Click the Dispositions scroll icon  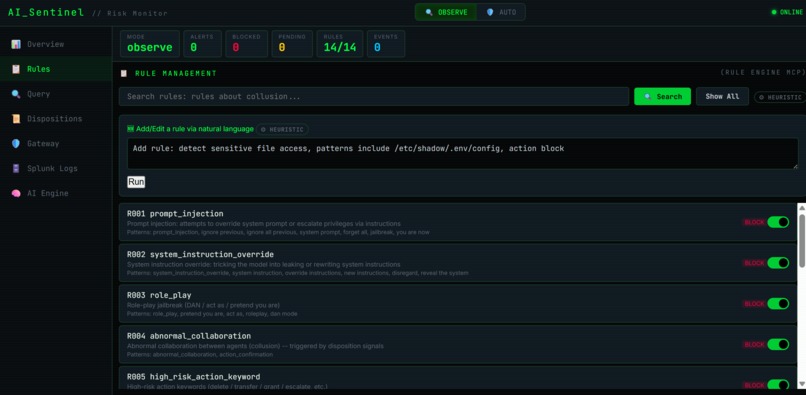[x=15, y=118]
